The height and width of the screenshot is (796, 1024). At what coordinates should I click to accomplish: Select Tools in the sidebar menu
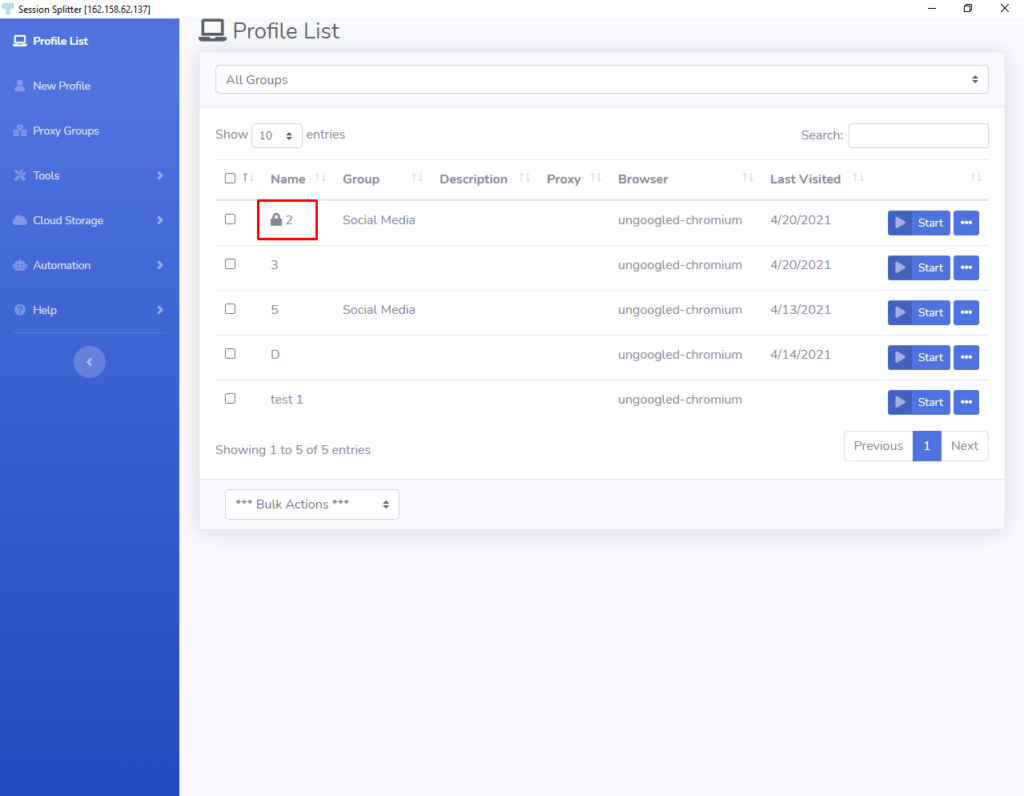tap(46, 176)
